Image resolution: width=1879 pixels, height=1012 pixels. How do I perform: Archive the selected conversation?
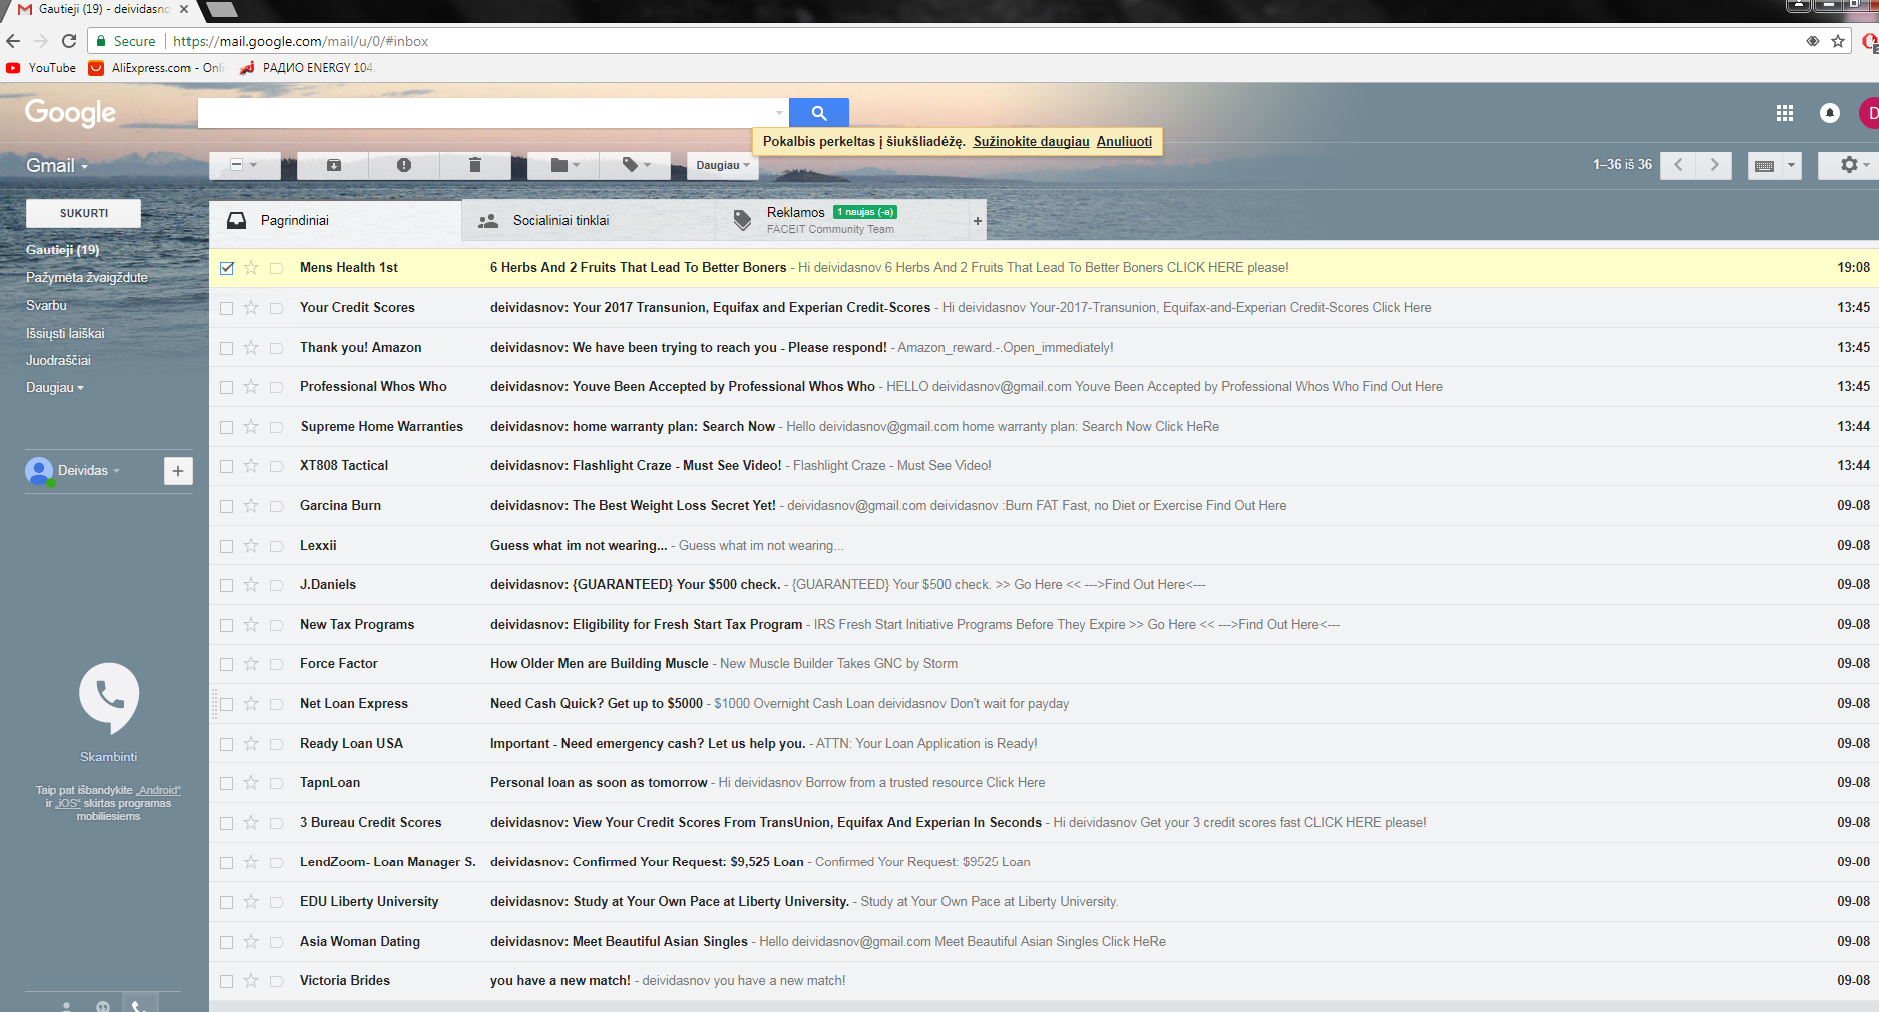click(334, 165)
